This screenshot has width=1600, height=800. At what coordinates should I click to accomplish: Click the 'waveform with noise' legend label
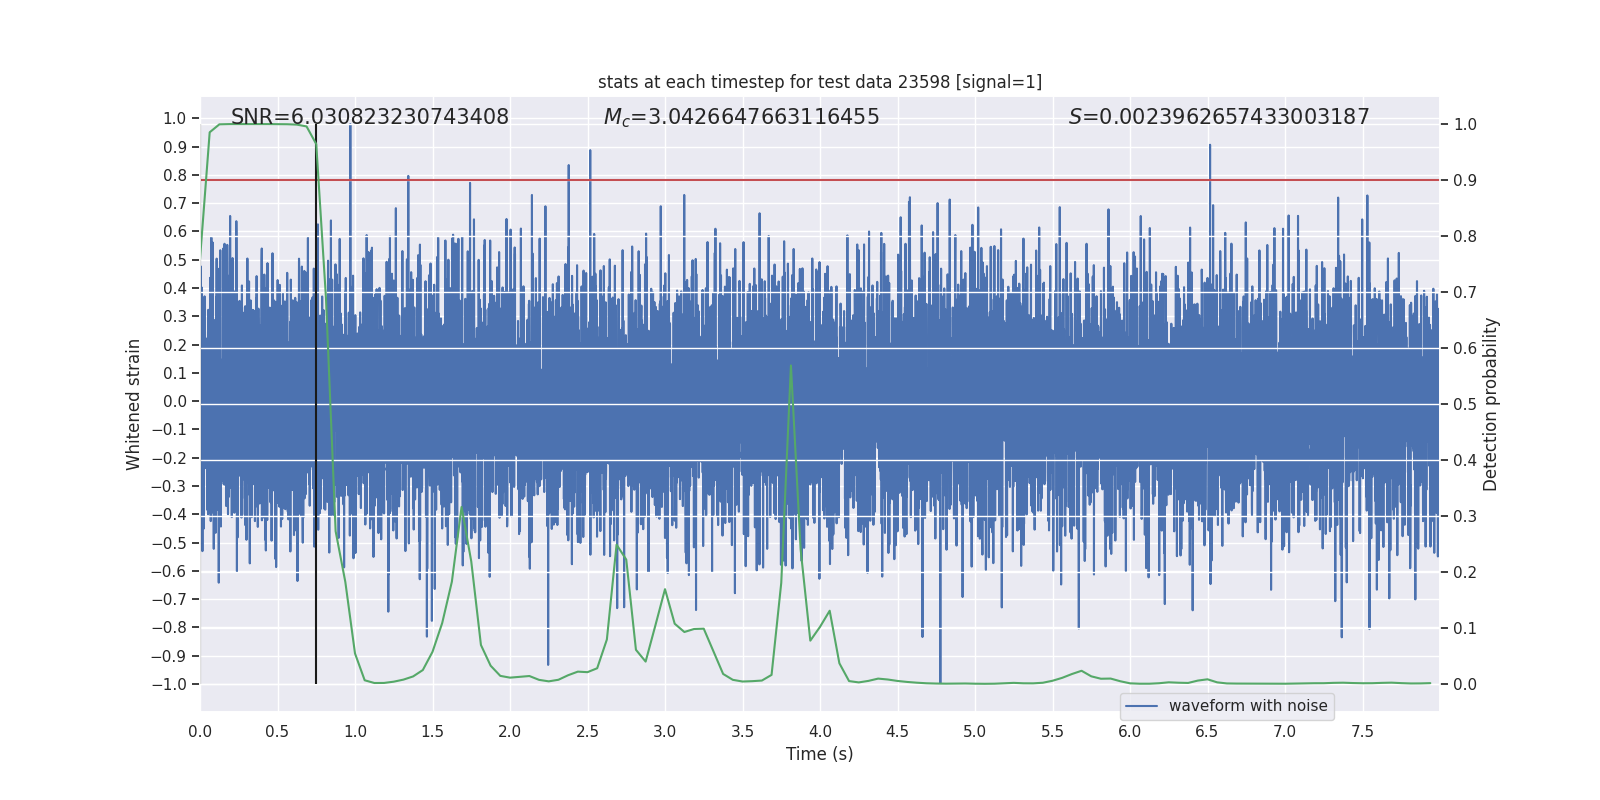point(1247,706)
